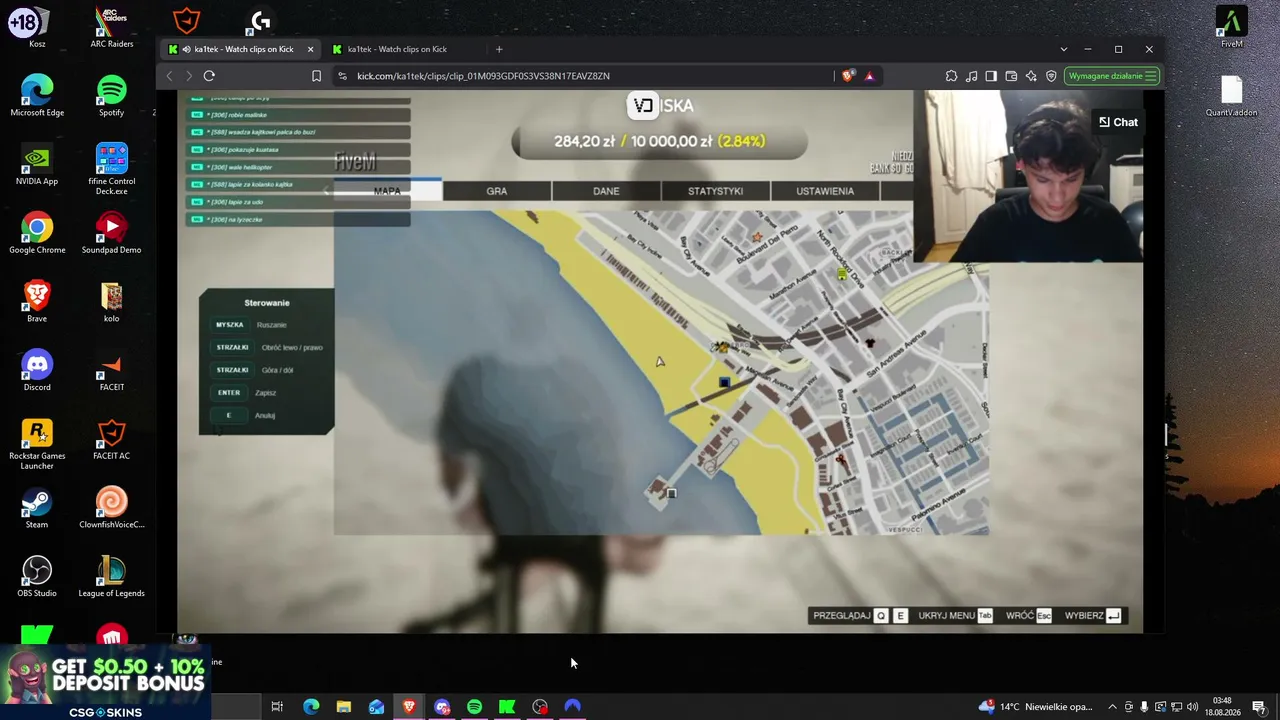Image resolution: width=1280 pixels, height=720 pixels.
Task: Open the weather widget on taskbar
Action: pyautogui.click(x=1036, y=707)
